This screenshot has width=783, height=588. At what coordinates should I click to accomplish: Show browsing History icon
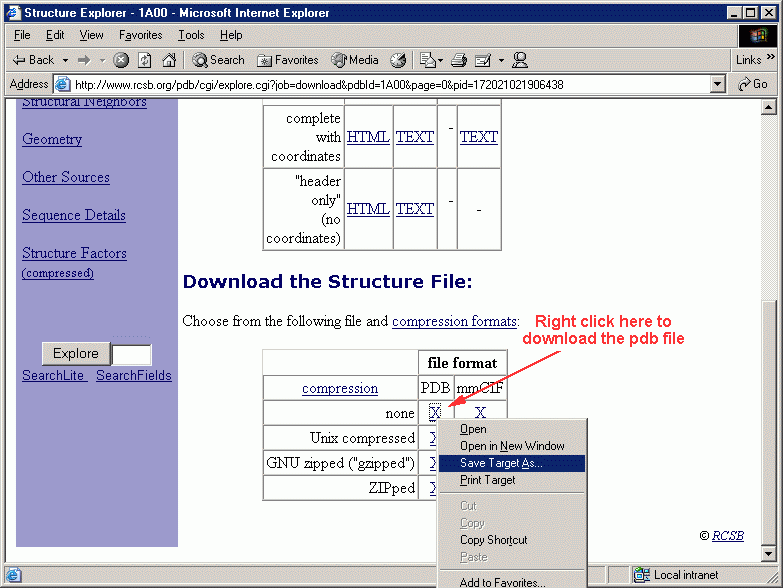click(398, 60)
